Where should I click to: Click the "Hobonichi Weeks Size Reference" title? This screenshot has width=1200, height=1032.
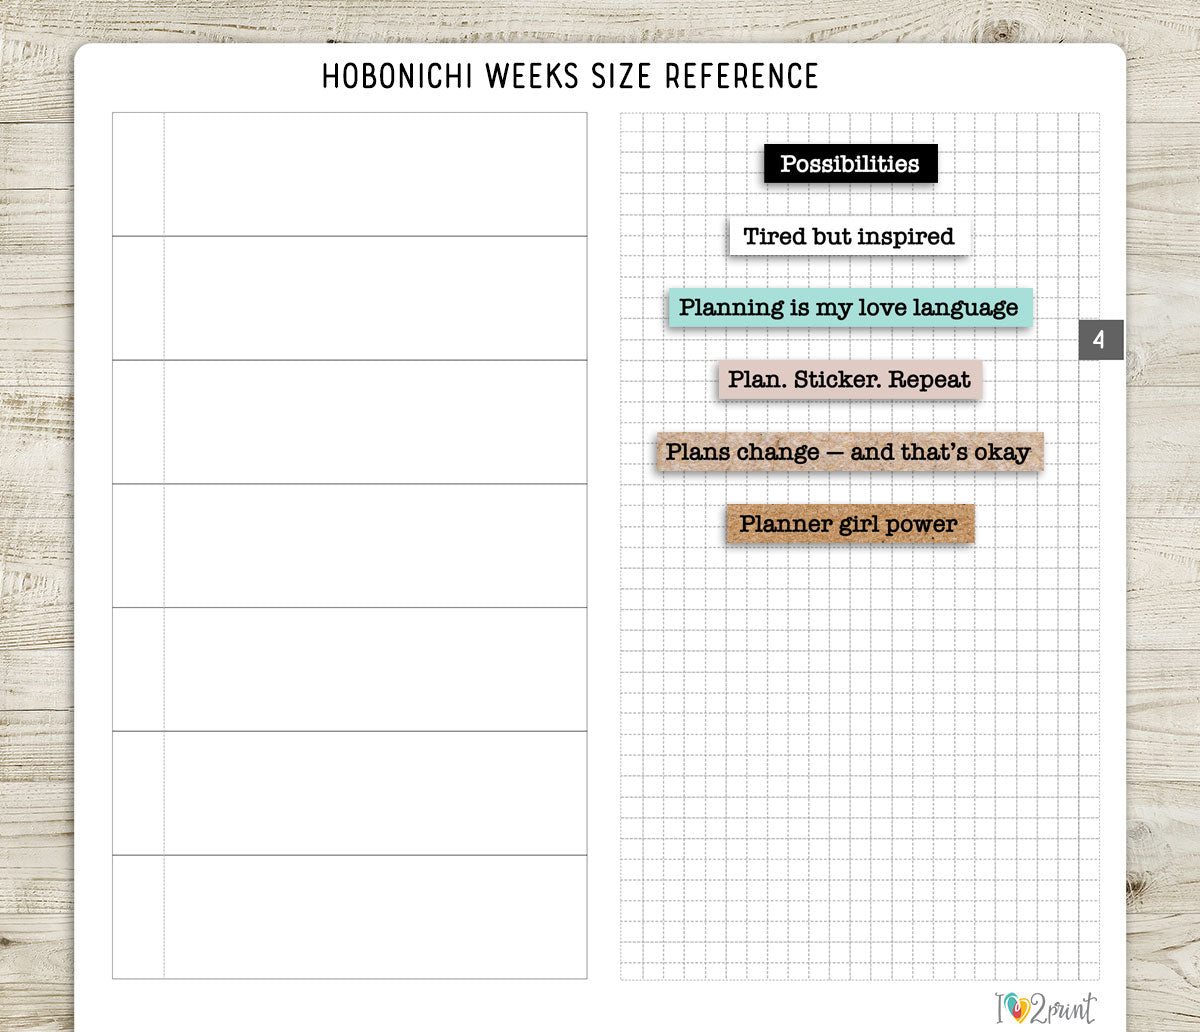tap(570, 76)
